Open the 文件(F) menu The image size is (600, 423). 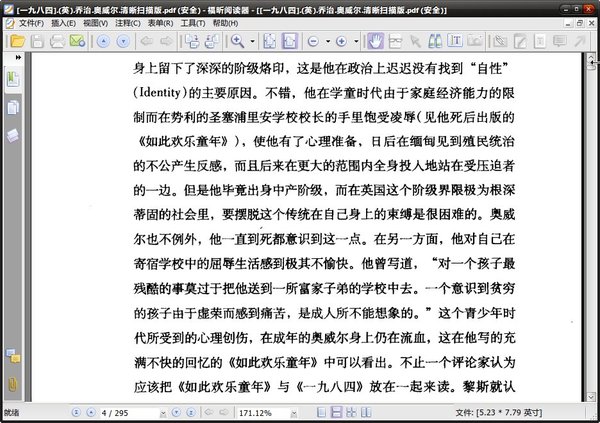tap(31, 23)
